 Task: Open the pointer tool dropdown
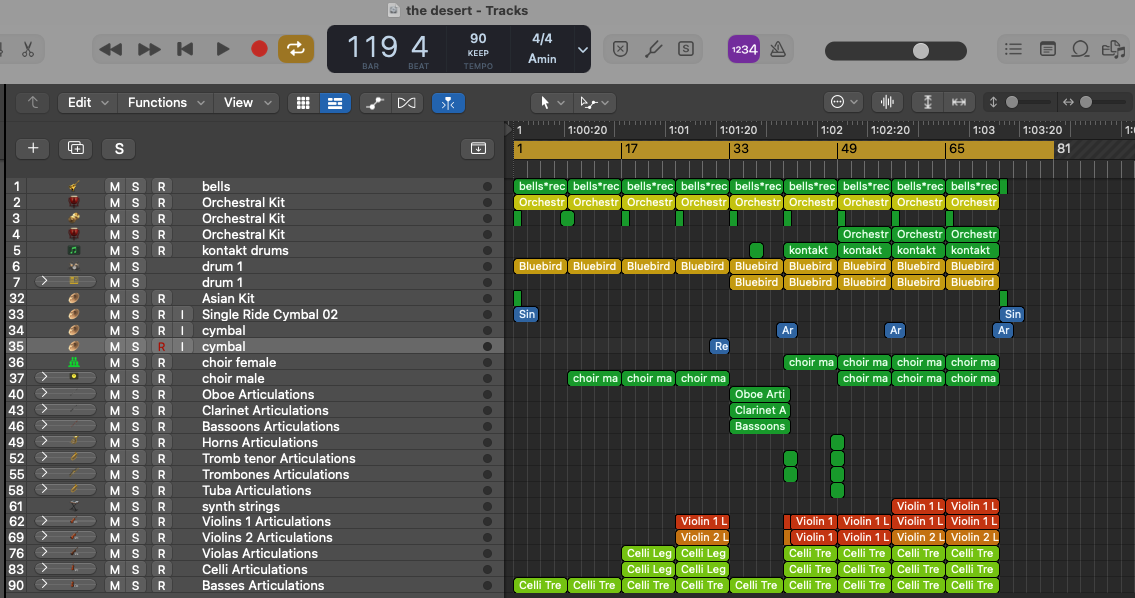(x=552, y=102)
